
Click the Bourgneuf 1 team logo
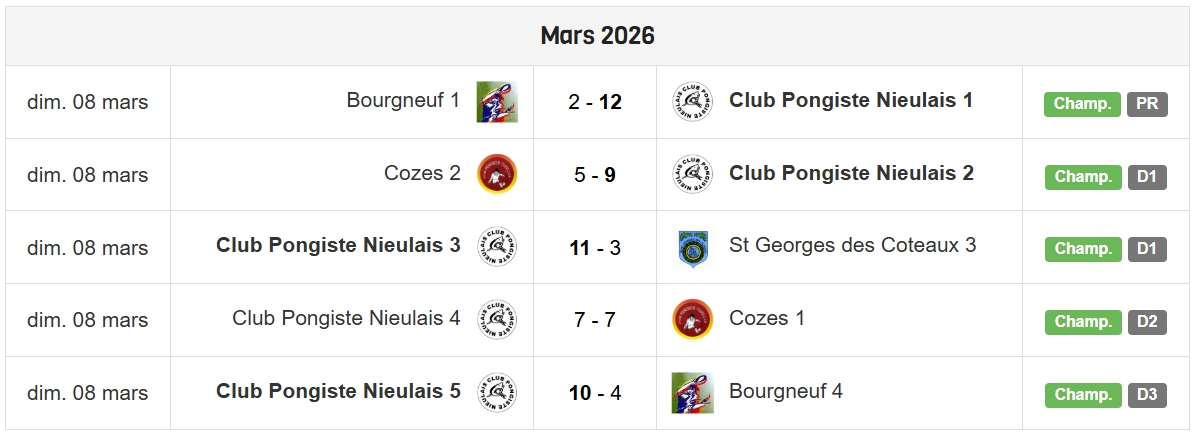497,102
